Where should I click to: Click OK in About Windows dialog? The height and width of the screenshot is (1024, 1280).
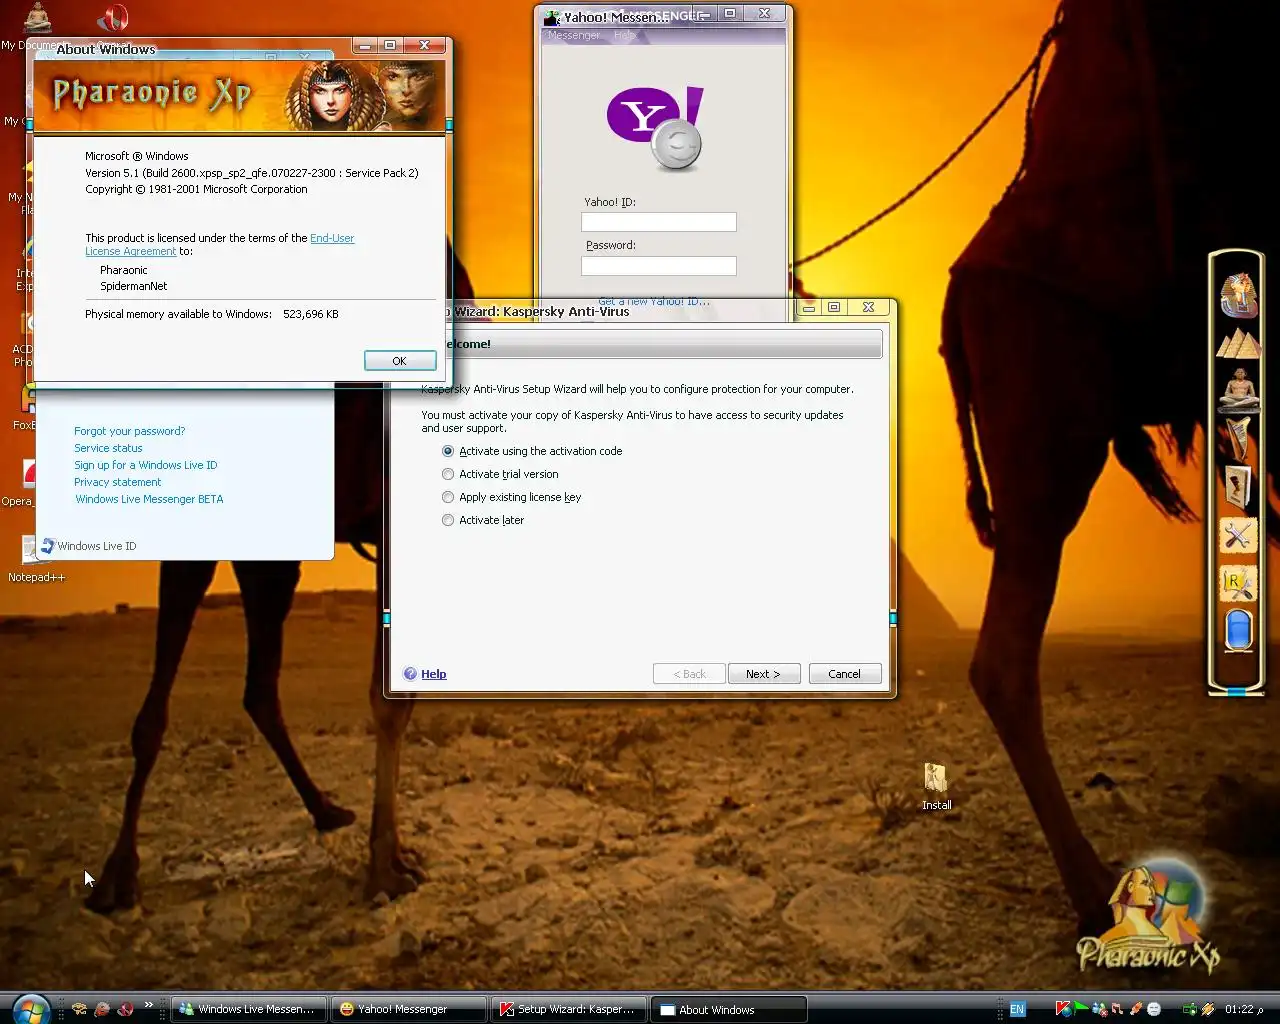pyautogui.click(x=400, y=361)
